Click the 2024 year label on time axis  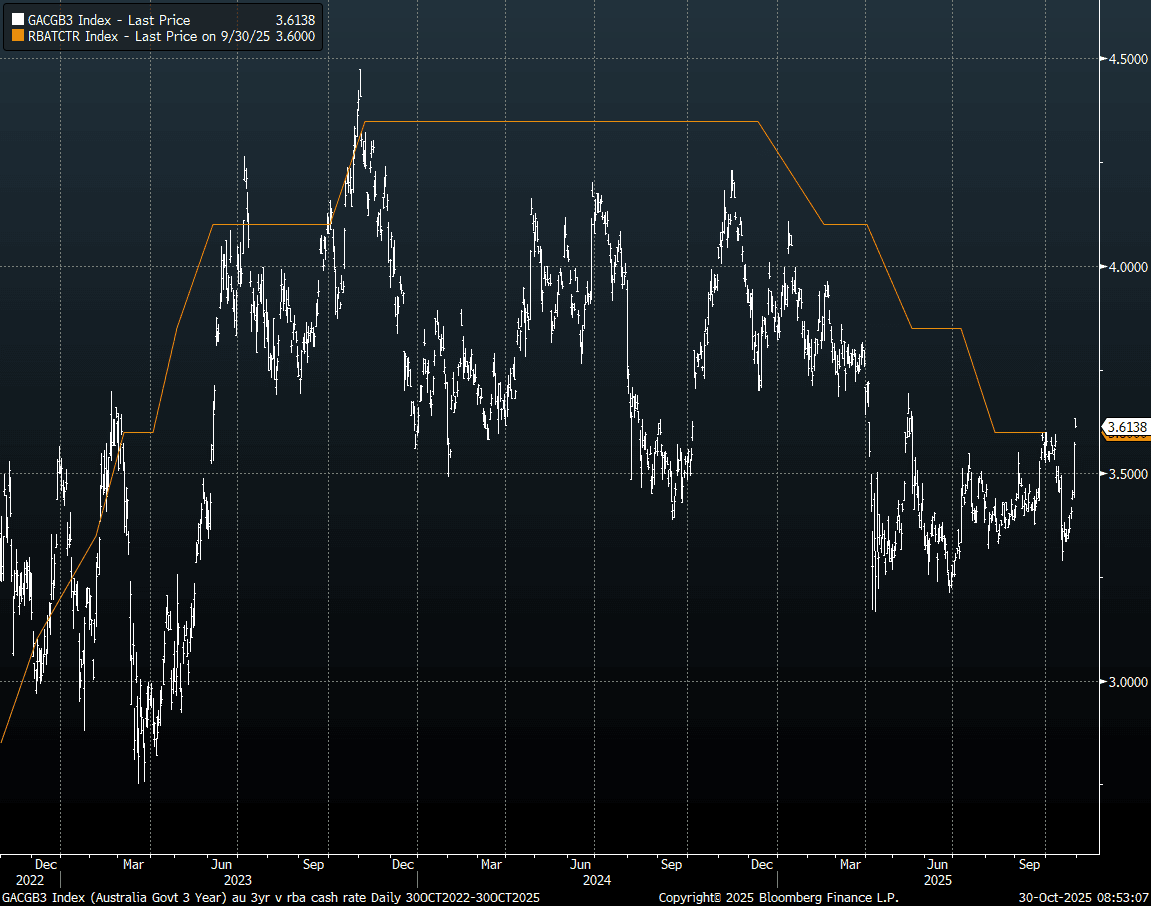[x=597, y=880]
